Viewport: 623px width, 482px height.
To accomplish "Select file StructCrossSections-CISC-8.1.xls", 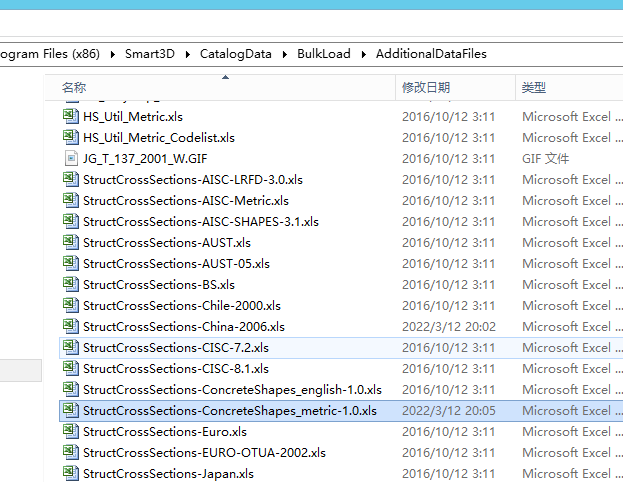I will (x=176, y=369).
